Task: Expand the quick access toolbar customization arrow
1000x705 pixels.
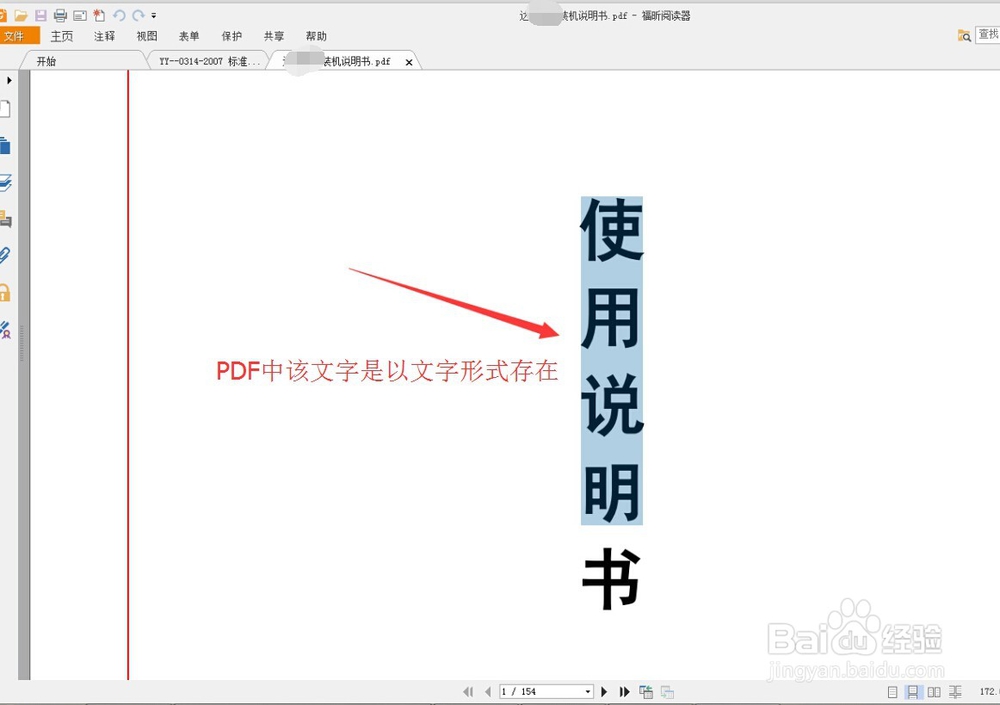Action: click(x=153, y=15)
